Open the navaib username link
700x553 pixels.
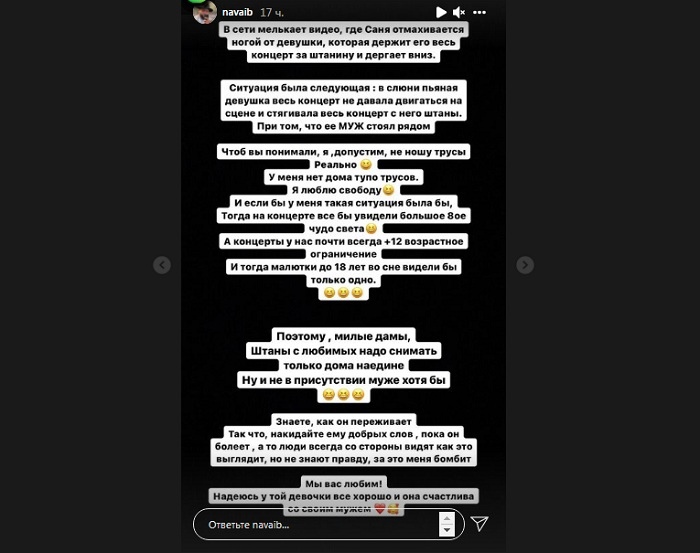click(x=238, y=12)
